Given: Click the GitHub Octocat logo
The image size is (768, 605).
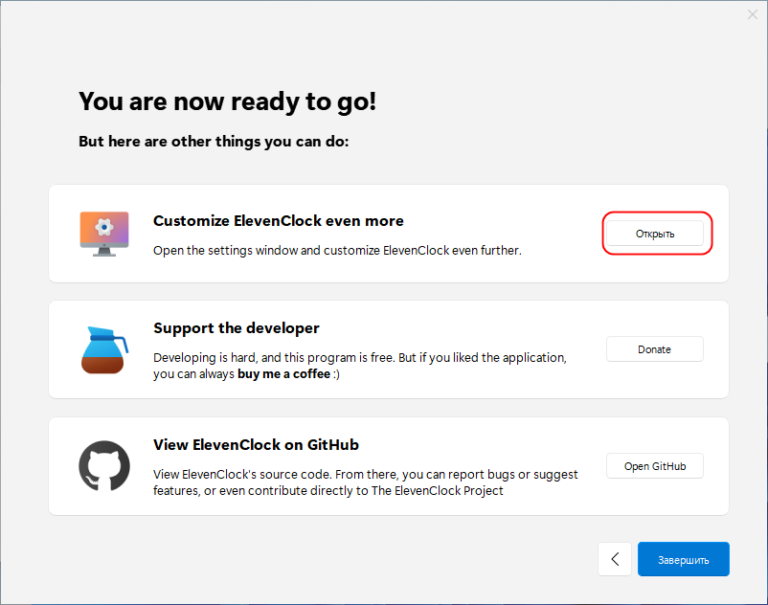Looking at the screenshot, I should pos(104,465).
